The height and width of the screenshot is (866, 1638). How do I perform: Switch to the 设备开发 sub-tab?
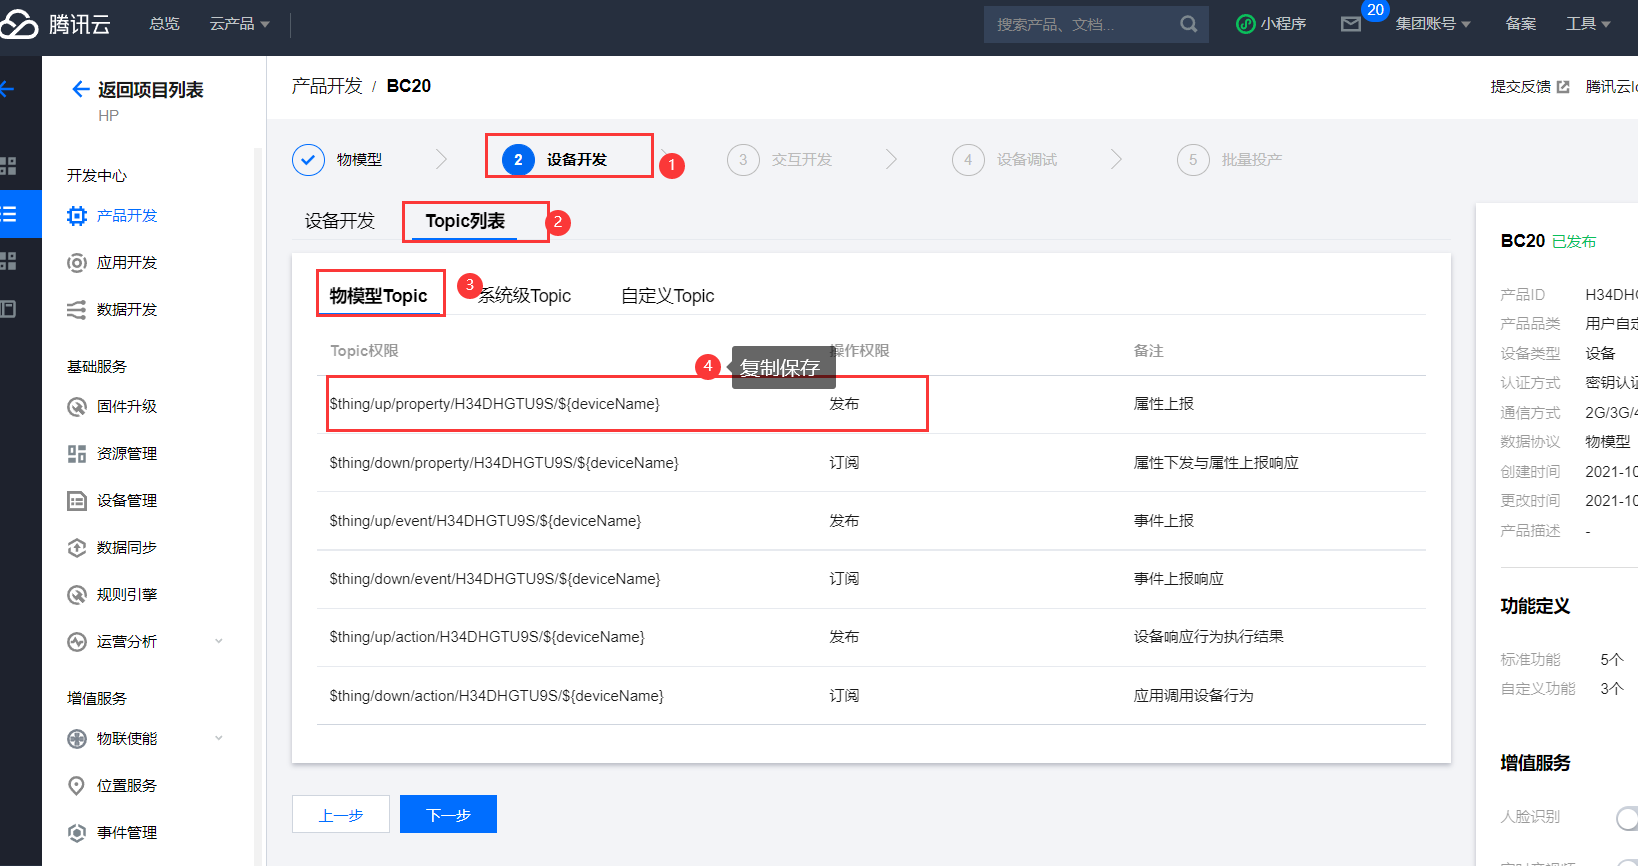(x=340, y=221)
